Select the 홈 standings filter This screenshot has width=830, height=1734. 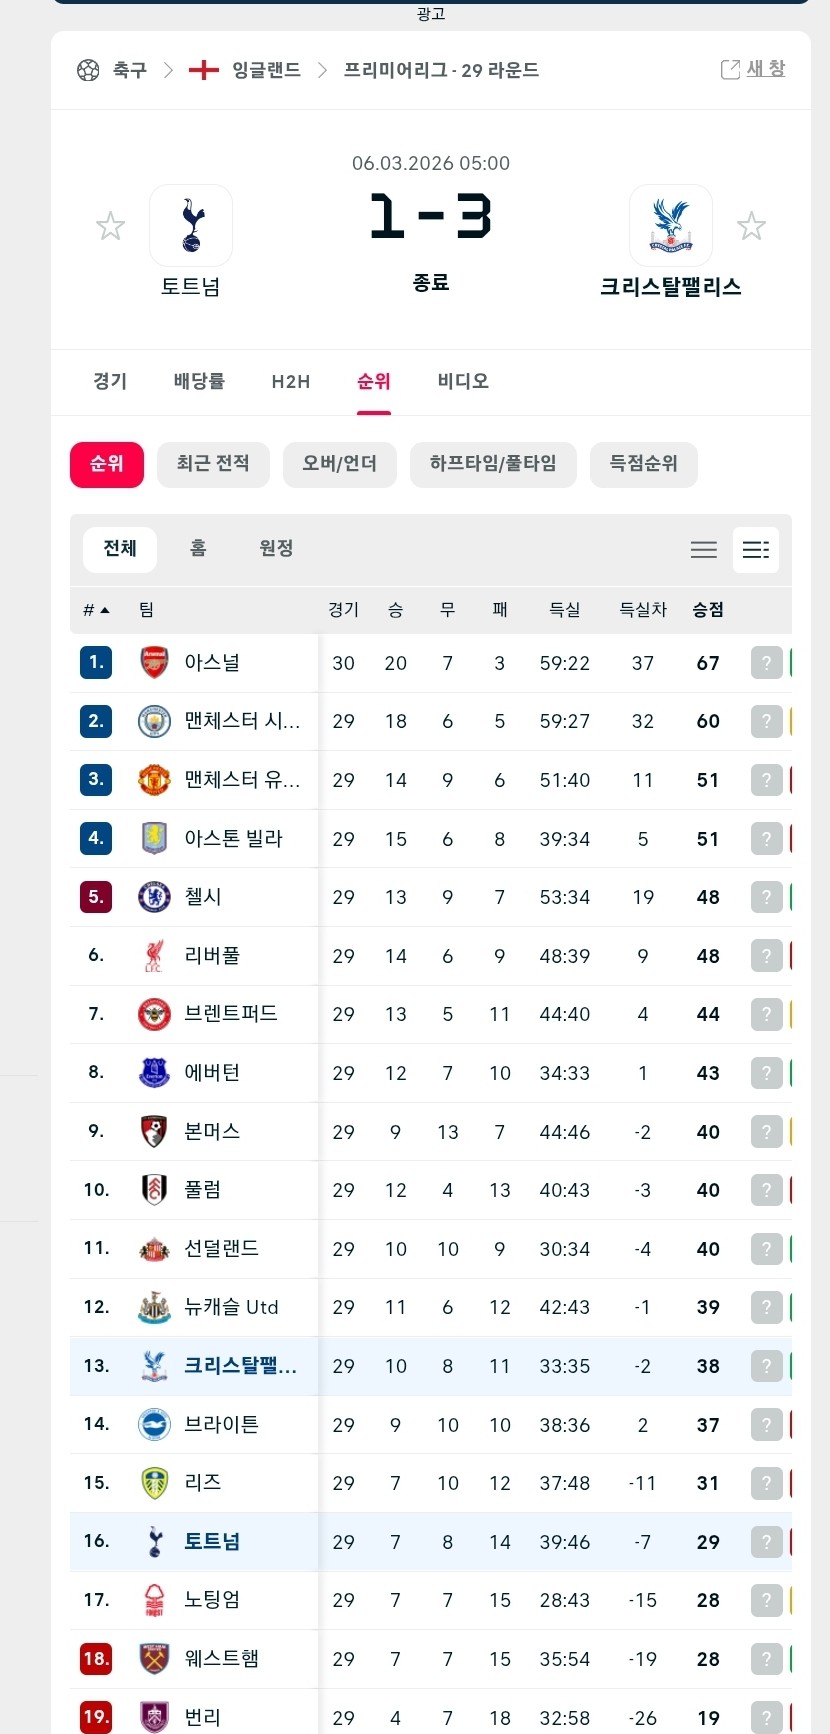point(198,548)
